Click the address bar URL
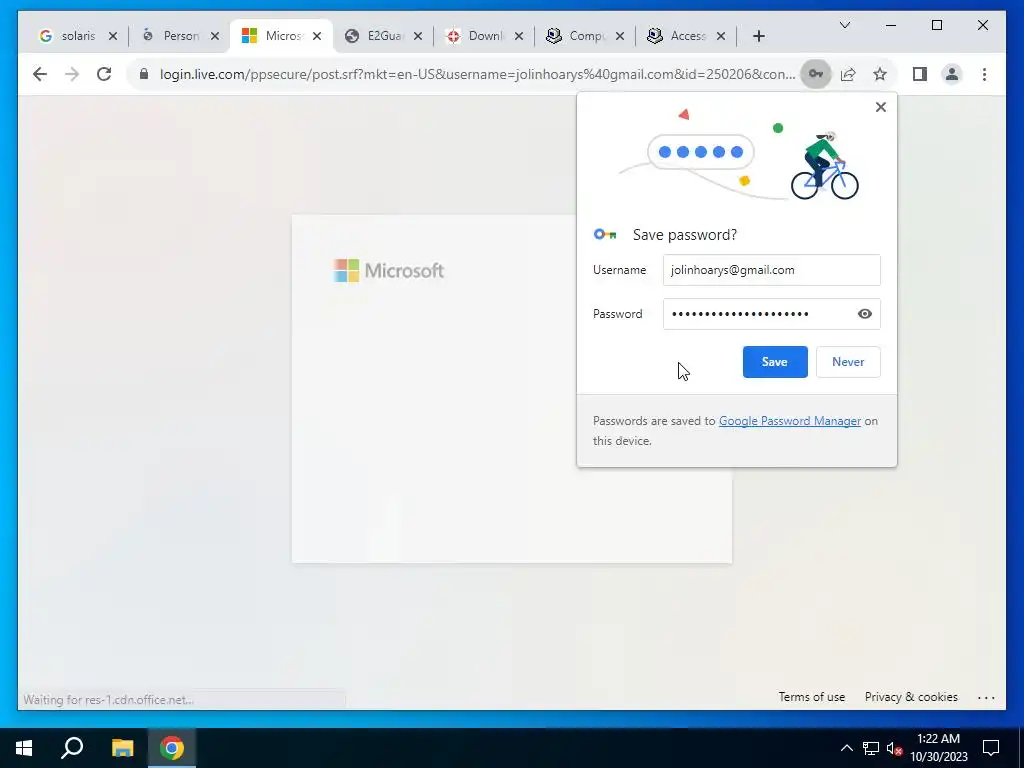Screen dimensions: 1024x768 (477, 74)
